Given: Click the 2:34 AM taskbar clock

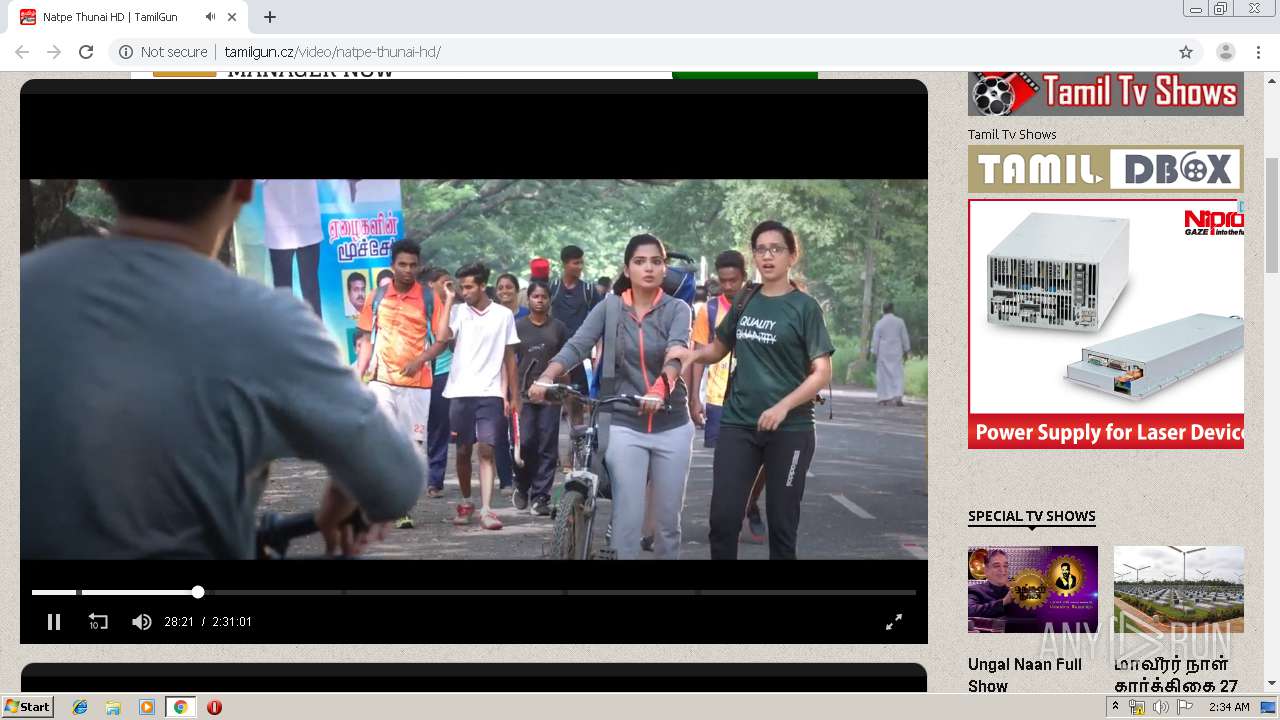Looking at the screenshot, I should pyautogui.click(x=1229, y=707).
